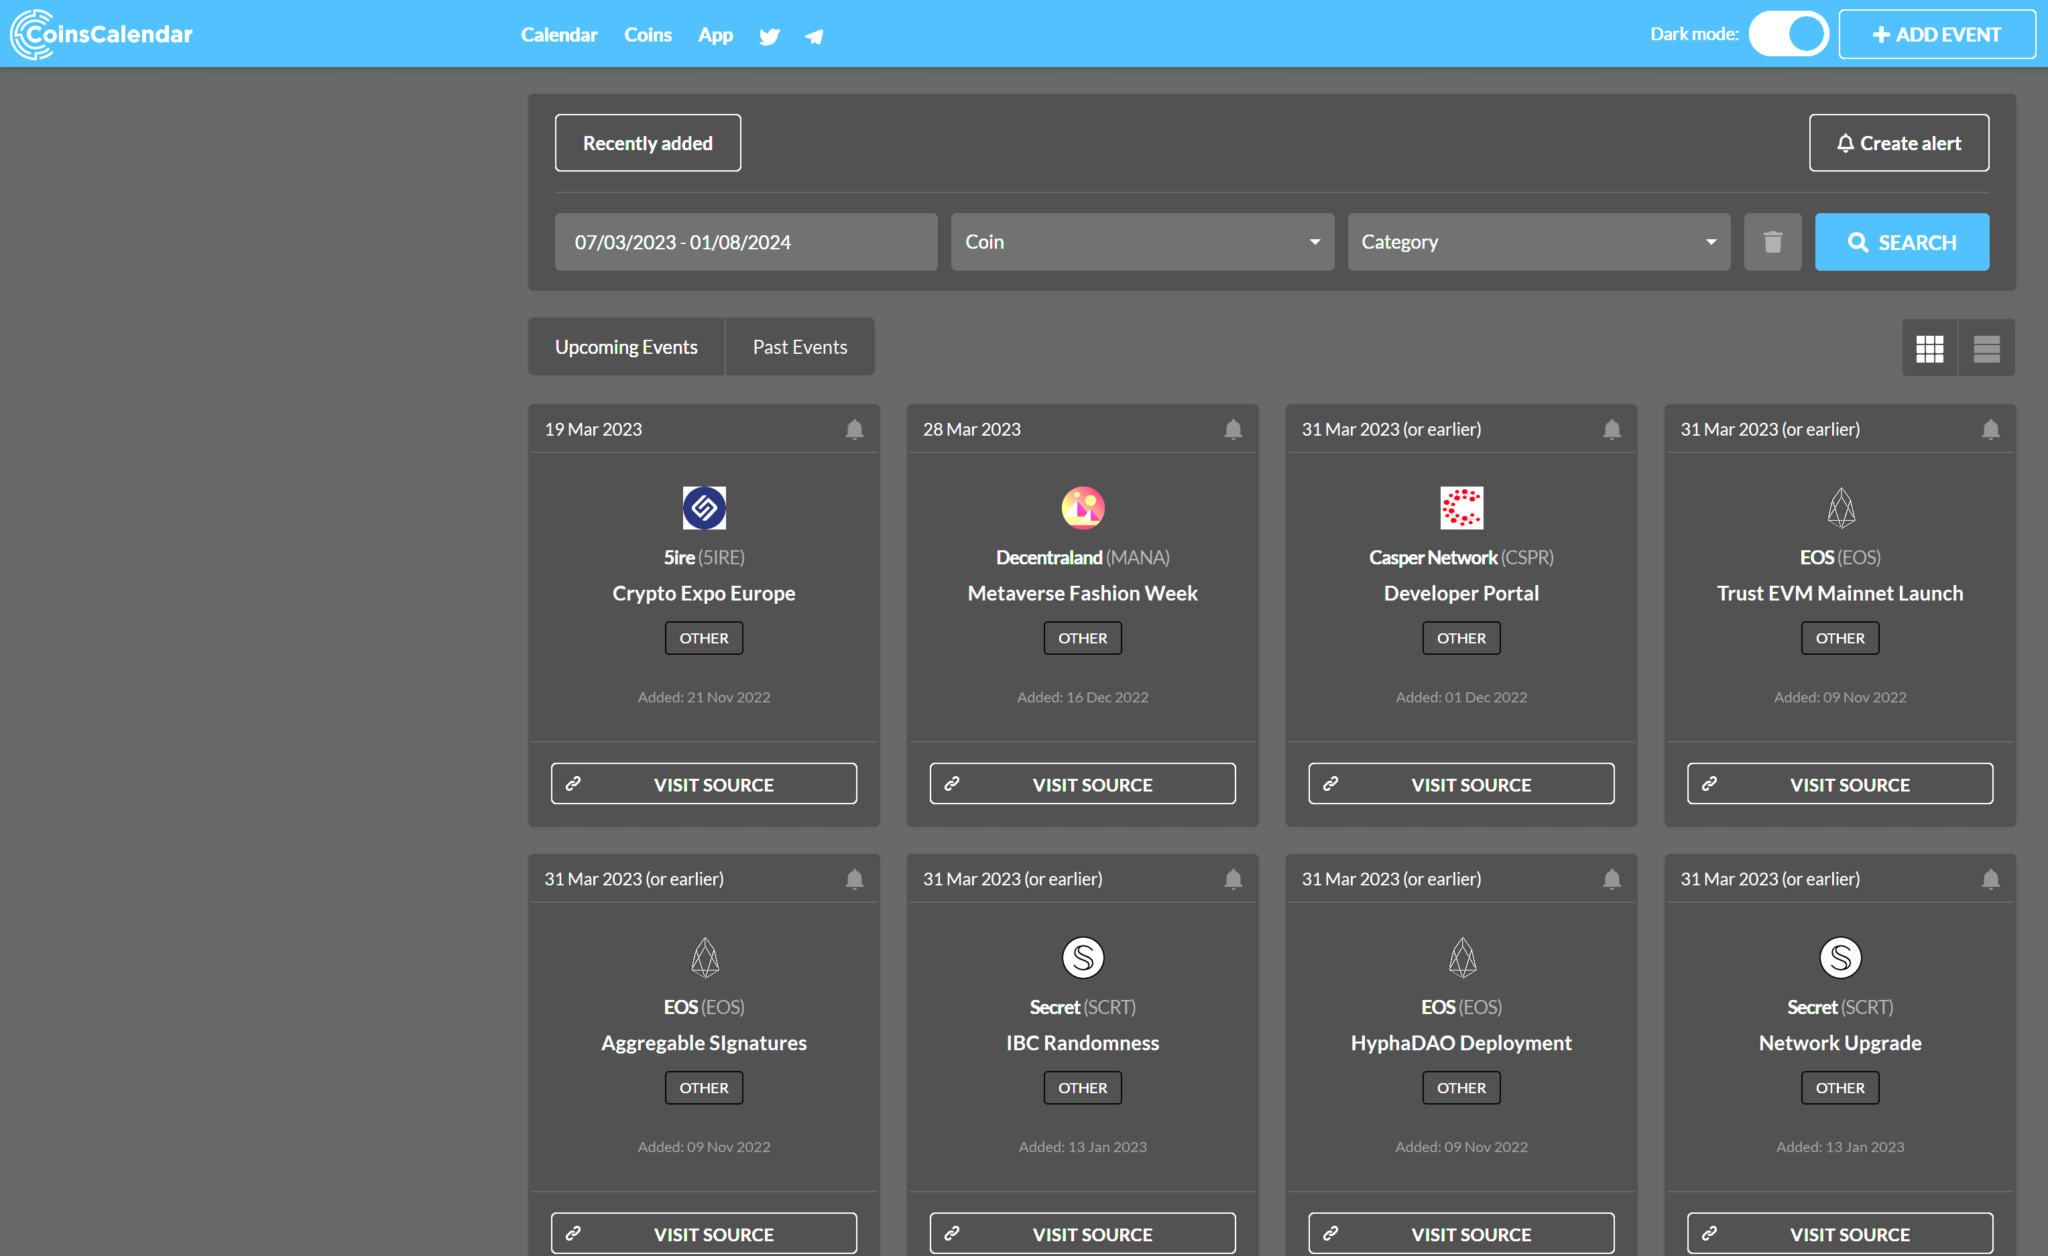This screenshot has height=1256, width=2048.
Task: Visit source for Metaverse Fashion Week
Action: coord(1083,784)
